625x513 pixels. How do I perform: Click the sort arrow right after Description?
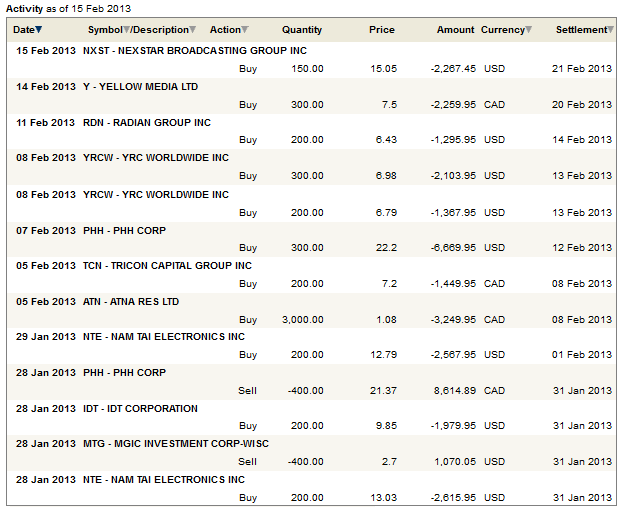point(193,30)
